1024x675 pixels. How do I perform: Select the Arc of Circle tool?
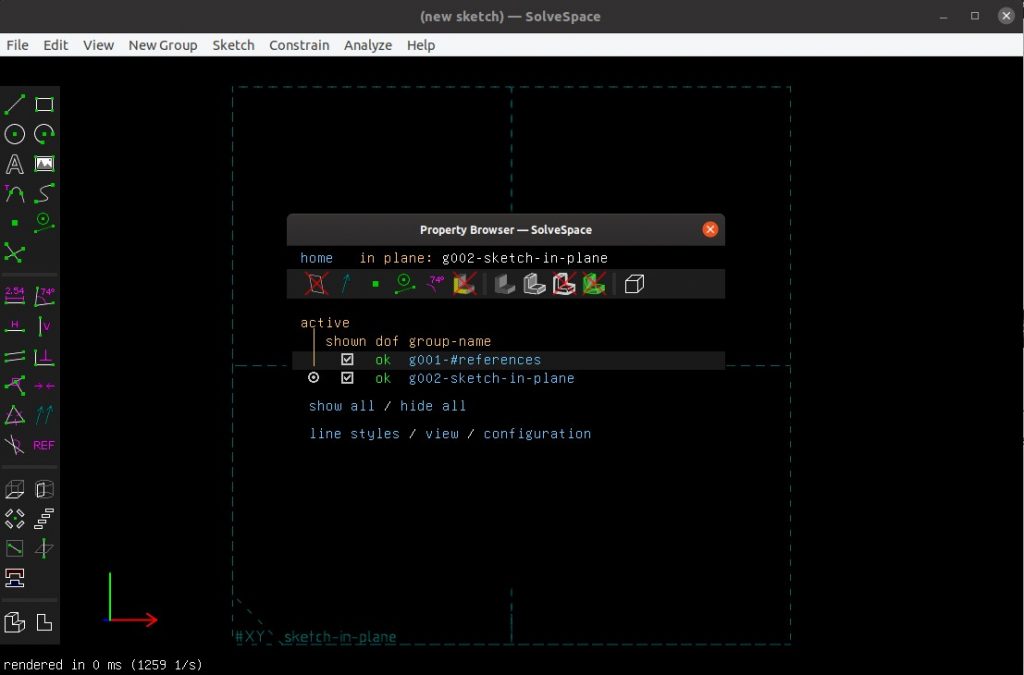[43, 134]
